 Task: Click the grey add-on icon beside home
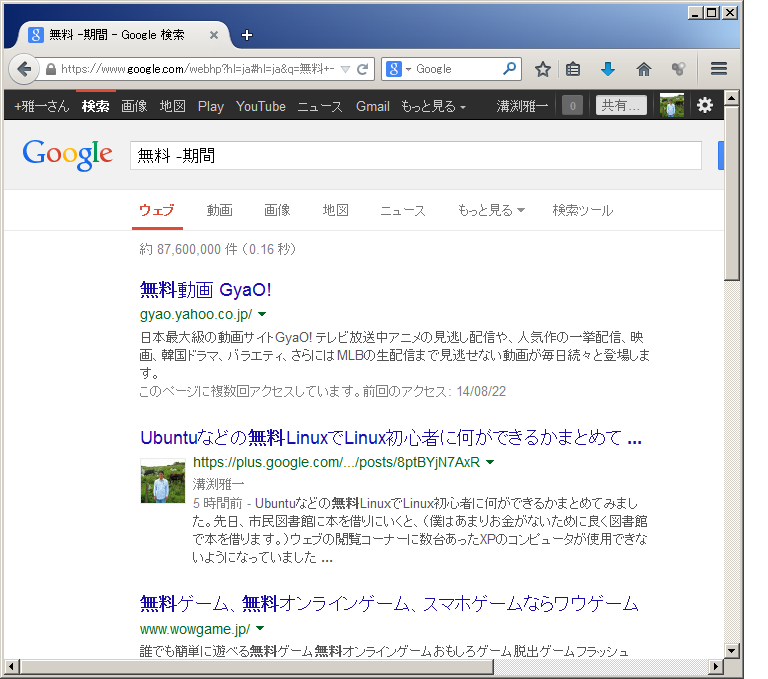(678, 69)
